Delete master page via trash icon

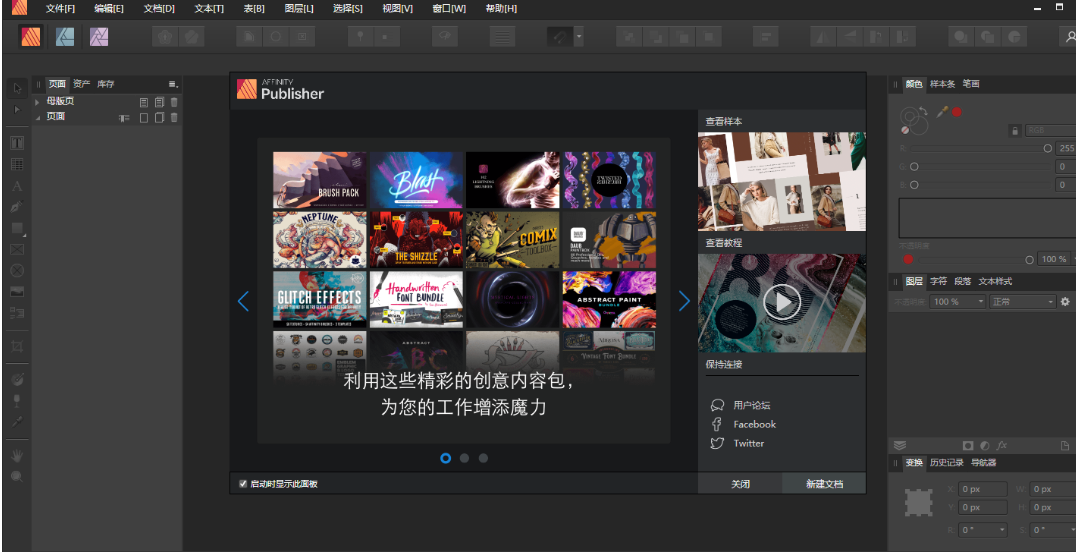(174, 102)
